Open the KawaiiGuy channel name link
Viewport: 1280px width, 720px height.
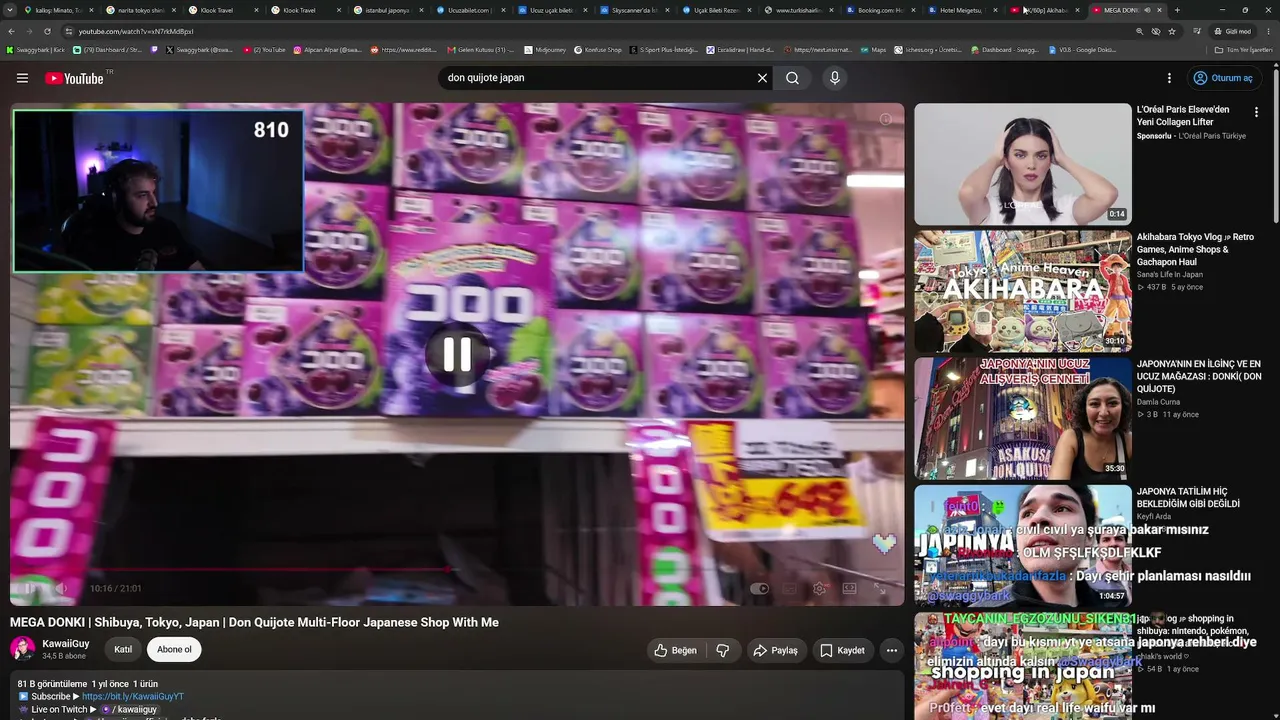66,644
